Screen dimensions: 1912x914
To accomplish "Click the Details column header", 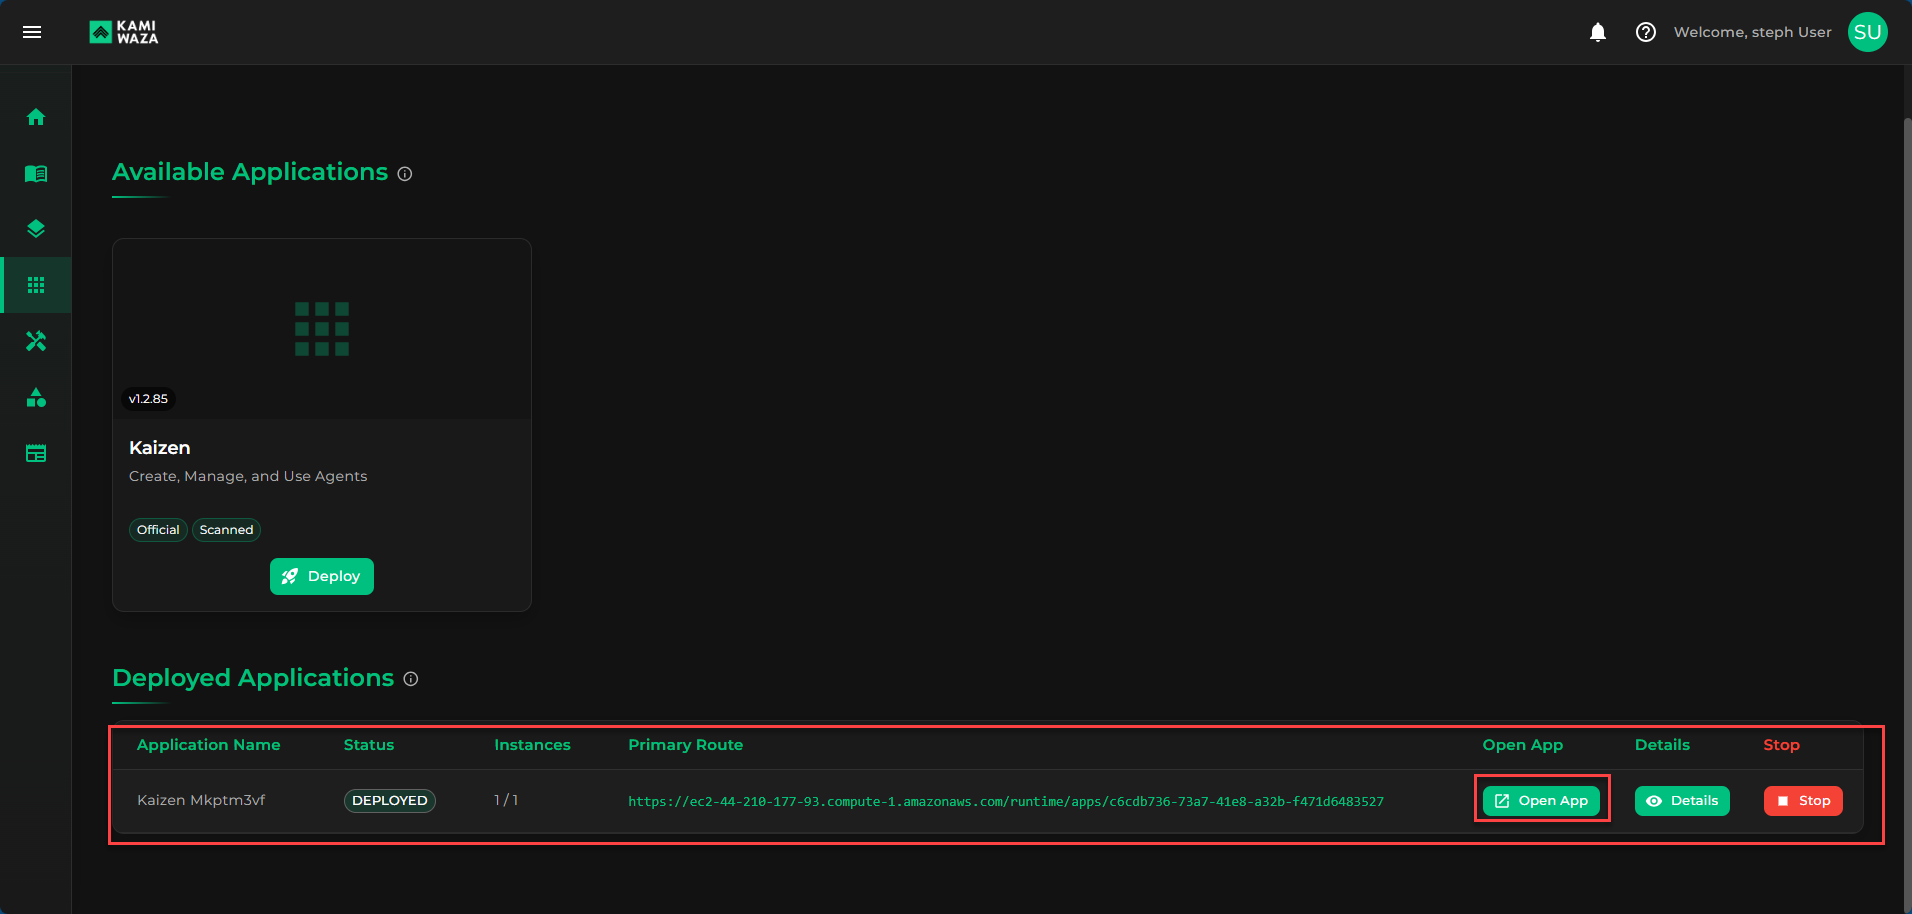I will tap(1662, 745).
